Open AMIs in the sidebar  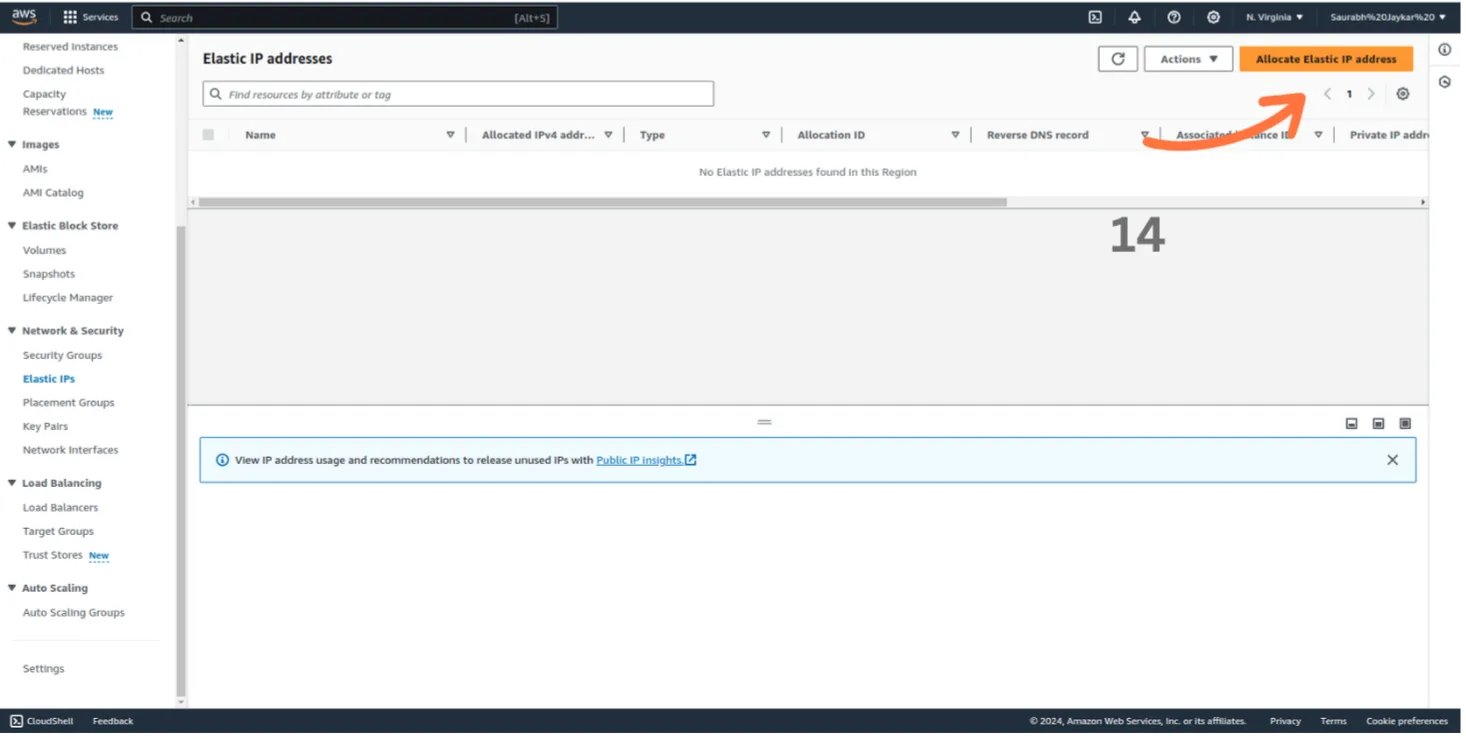click(x=35, y=169)
